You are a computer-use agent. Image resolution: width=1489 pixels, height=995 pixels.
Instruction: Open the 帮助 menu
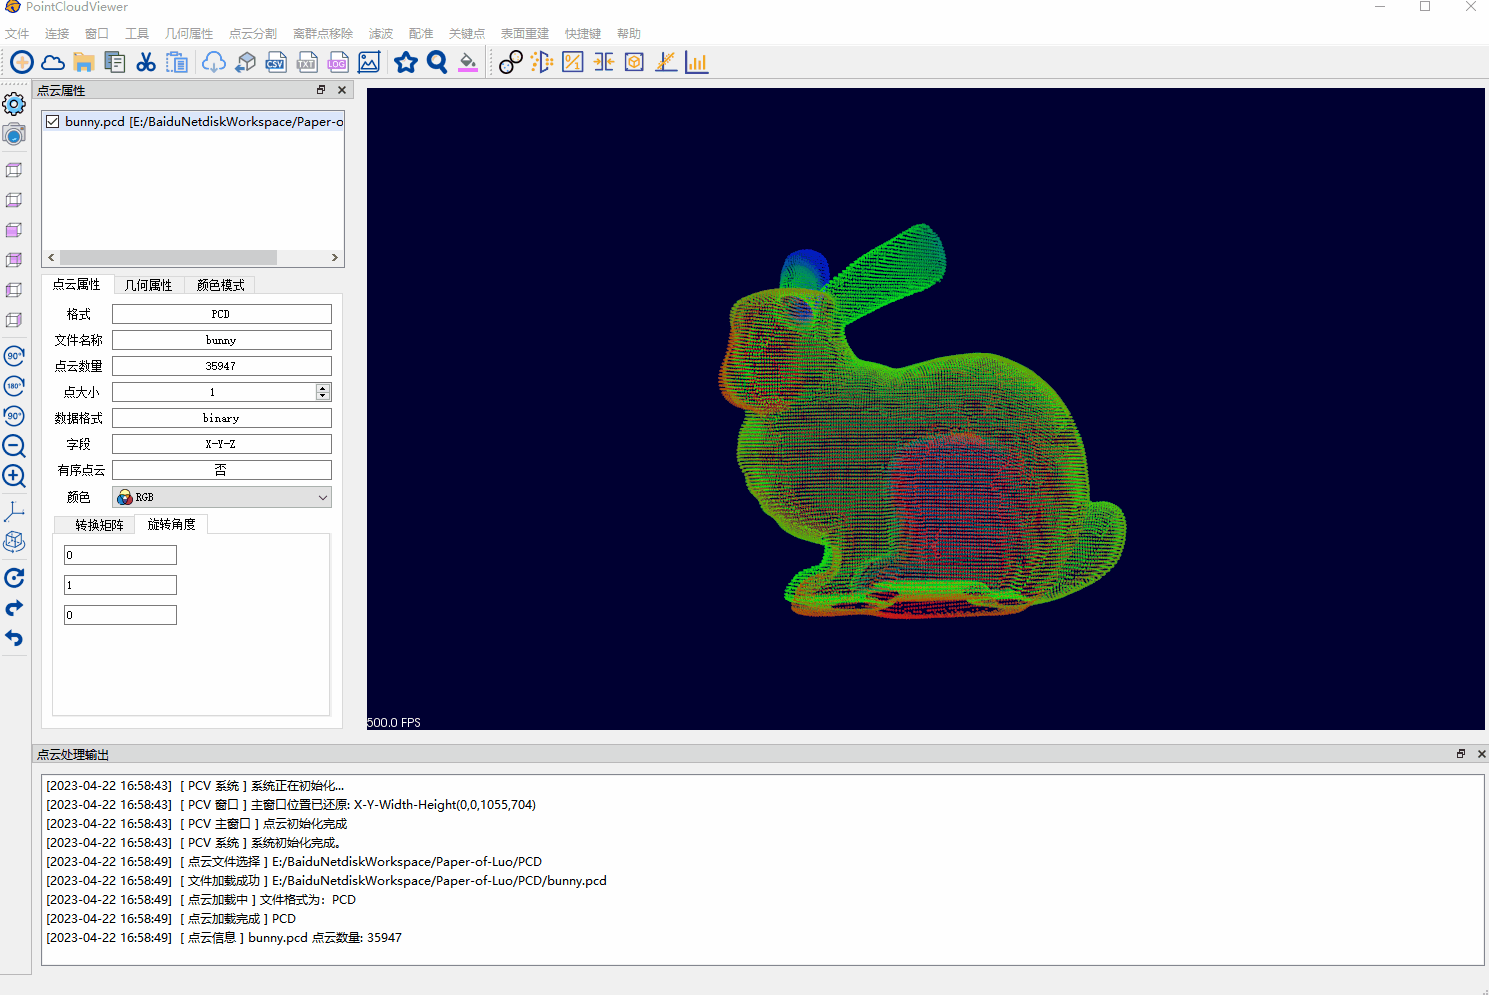[629, 34]
